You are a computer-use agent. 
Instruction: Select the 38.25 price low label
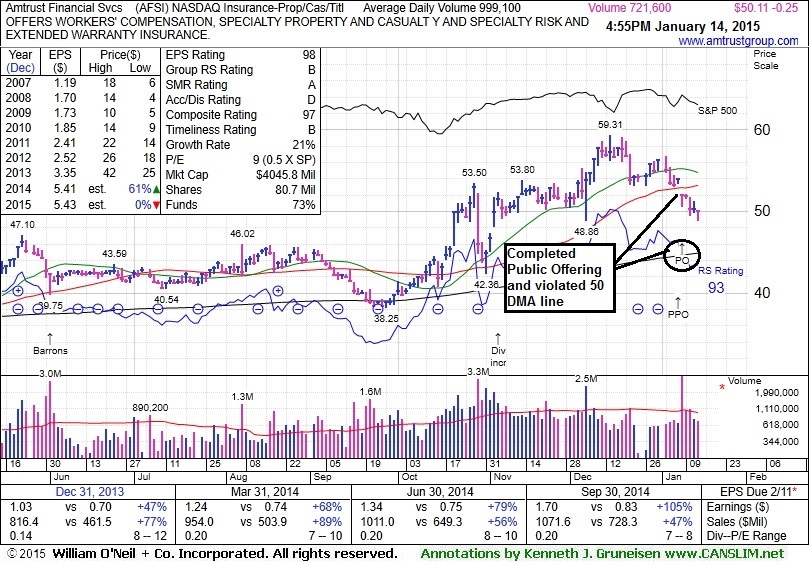[x=386, y=319]
